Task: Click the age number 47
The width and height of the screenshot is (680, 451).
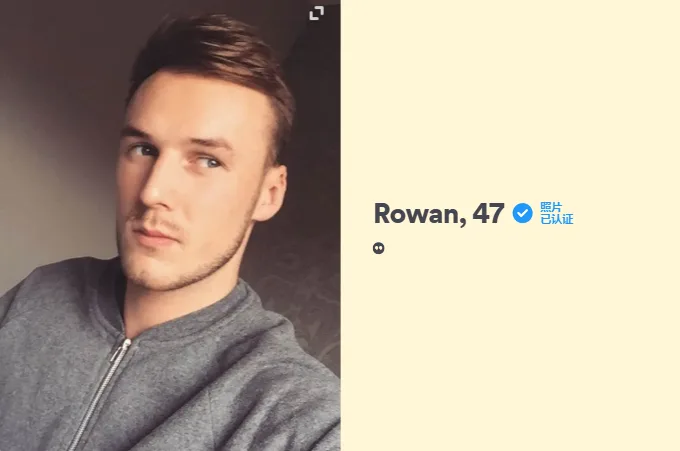Action: point(488,213)
